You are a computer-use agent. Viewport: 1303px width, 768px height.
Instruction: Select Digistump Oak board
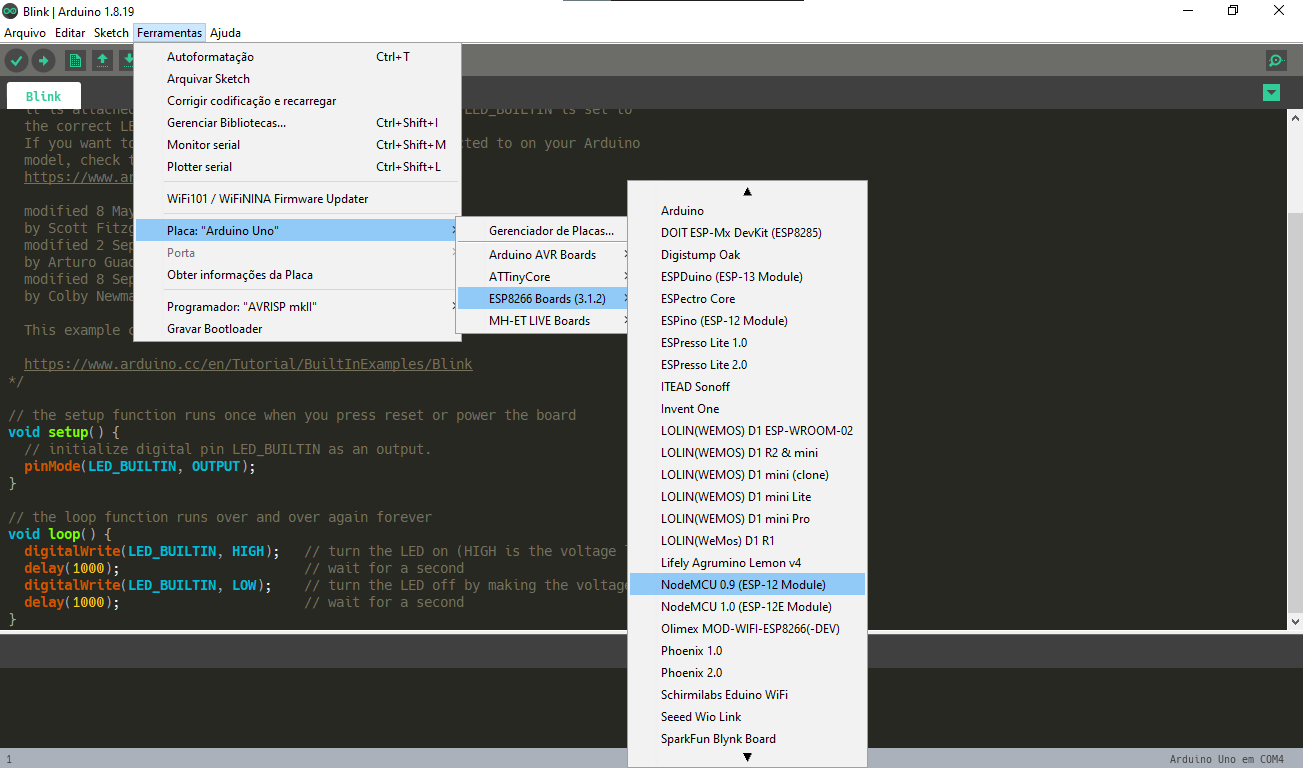click(x=747, y=255)
